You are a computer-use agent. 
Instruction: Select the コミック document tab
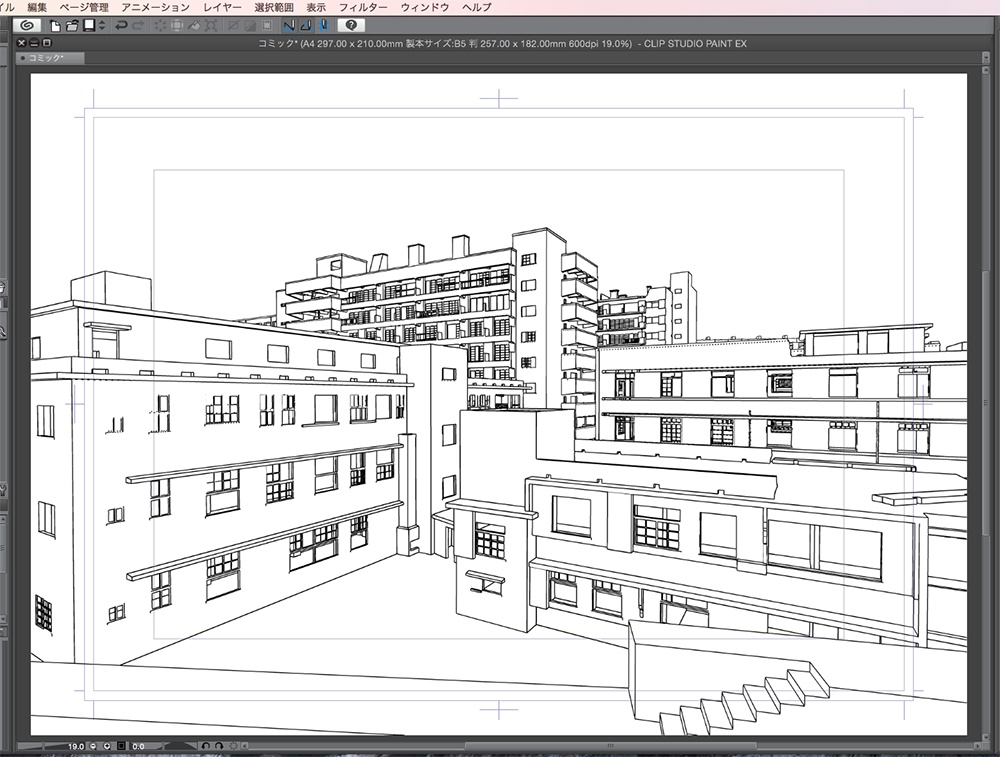[50, 58]
